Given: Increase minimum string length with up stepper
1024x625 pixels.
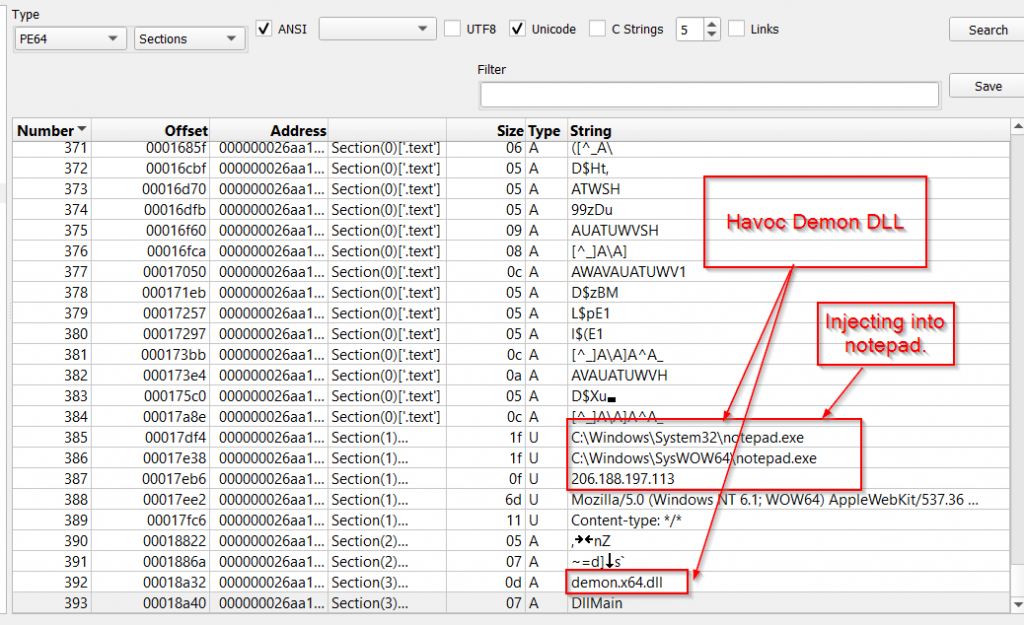Looking at the screenshot, I should click(711, 24).
